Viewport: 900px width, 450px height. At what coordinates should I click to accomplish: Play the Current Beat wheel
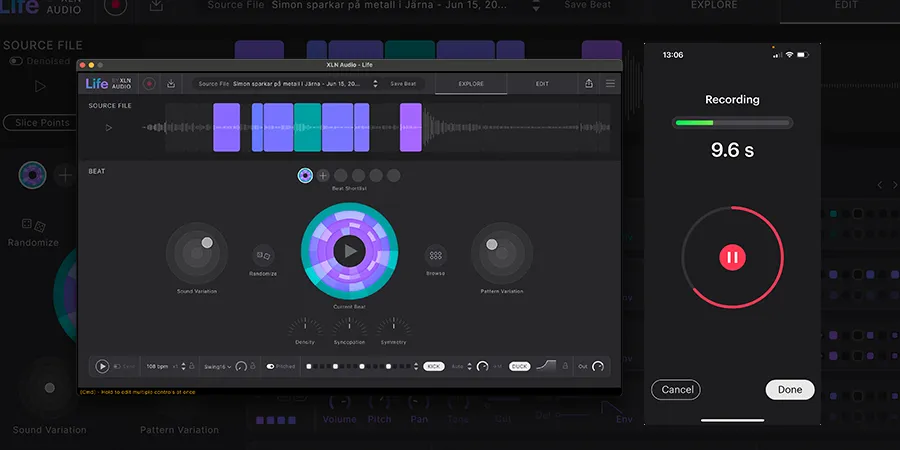pyautogui.click(x=350, y=251)
